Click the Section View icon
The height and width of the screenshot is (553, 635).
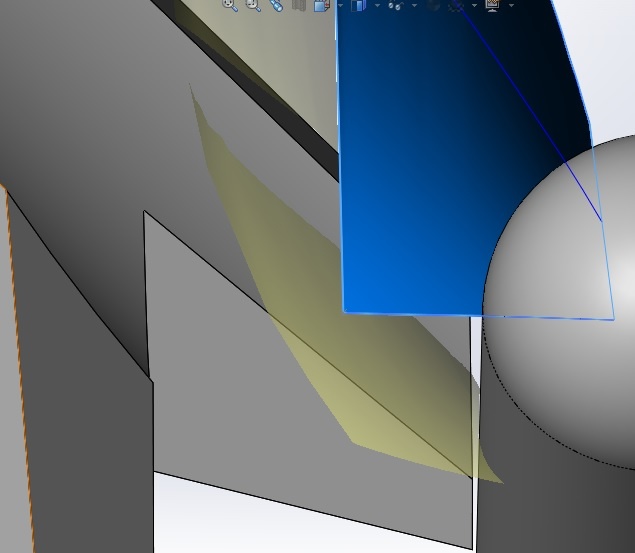coord(299,4)
